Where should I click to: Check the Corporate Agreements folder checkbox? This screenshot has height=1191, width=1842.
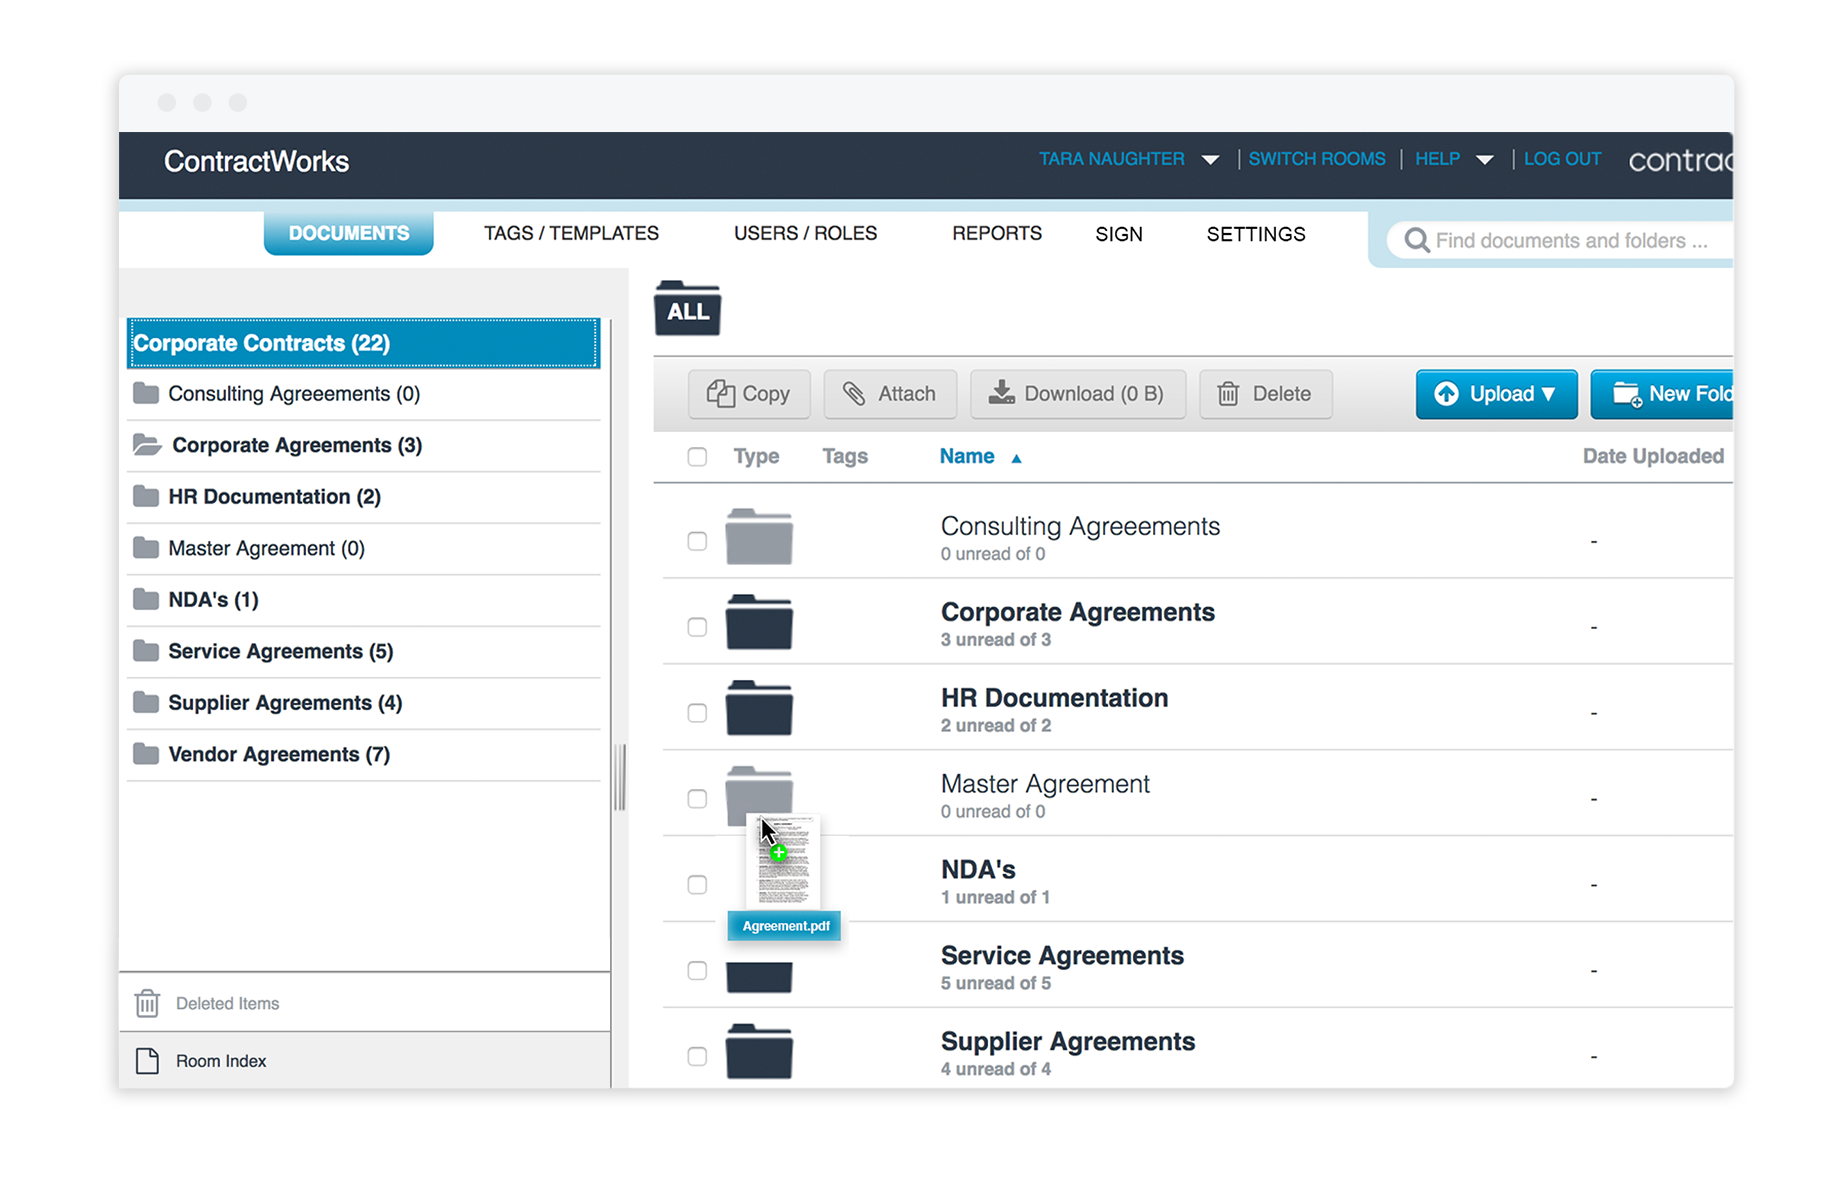697,627
